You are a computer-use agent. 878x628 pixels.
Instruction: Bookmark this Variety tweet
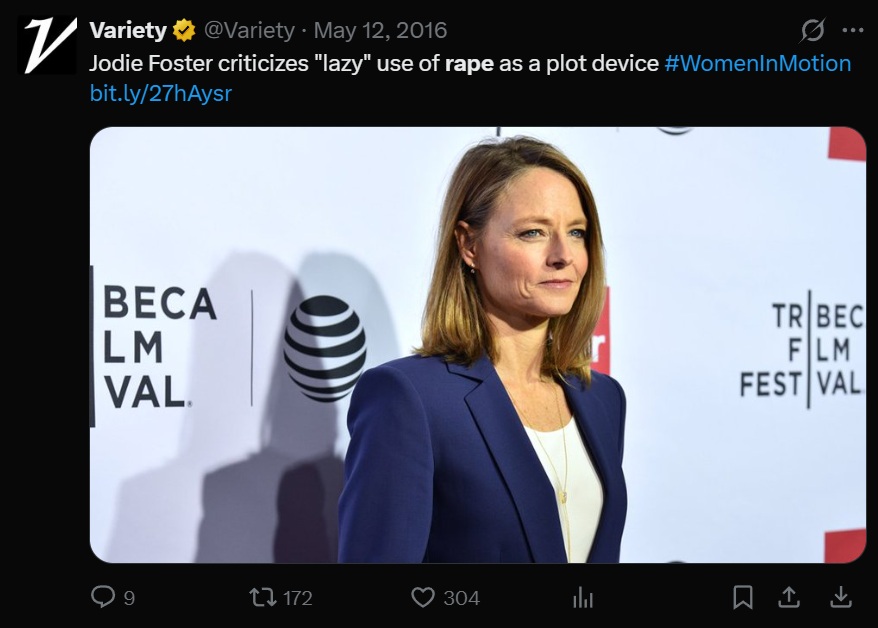pyautogui.click(x=743, y=597)
